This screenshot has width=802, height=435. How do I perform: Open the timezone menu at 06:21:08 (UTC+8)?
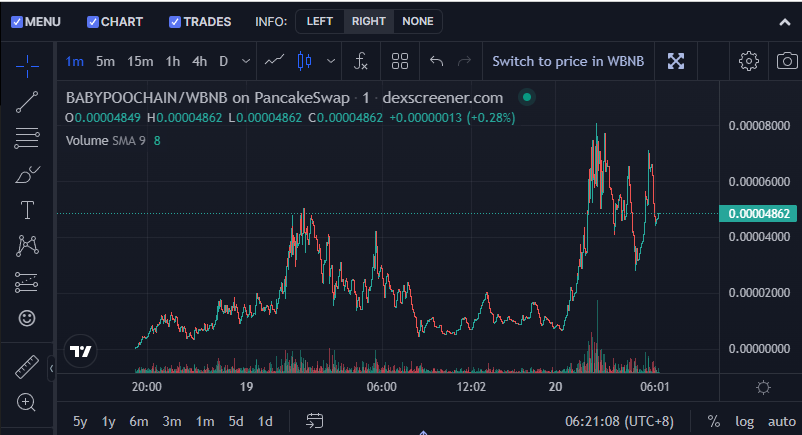pyautogui.click(x=619, y=421)
